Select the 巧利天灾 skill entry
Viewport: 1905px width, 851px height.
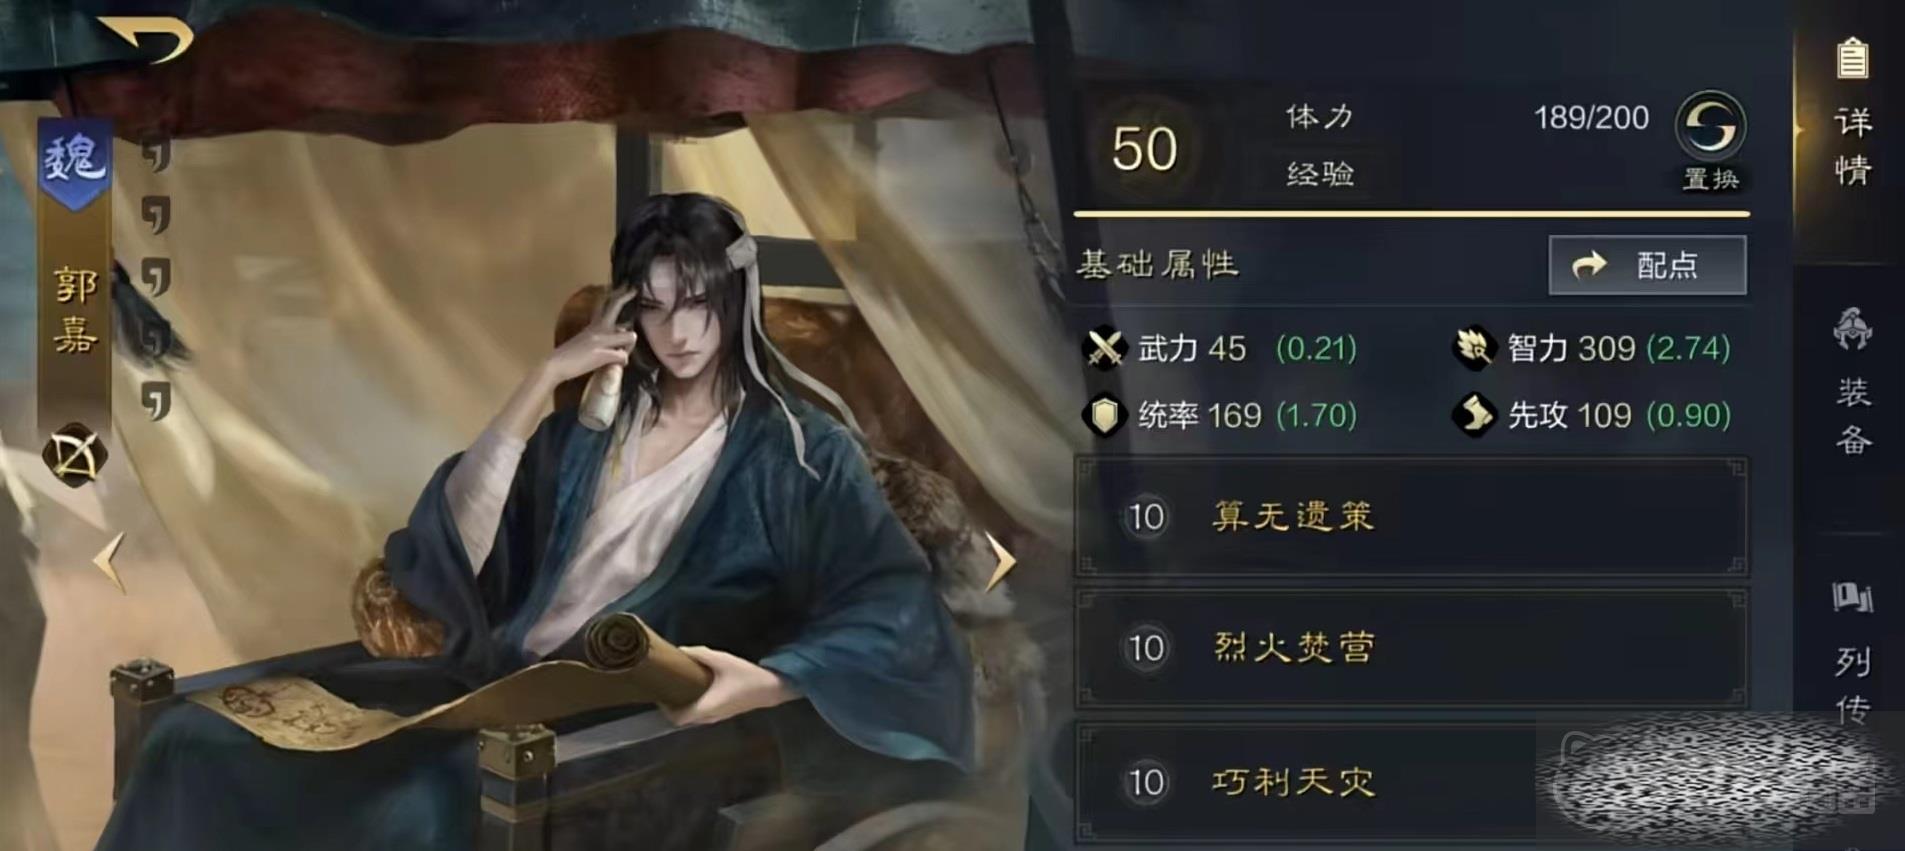tap(1411, 781)
